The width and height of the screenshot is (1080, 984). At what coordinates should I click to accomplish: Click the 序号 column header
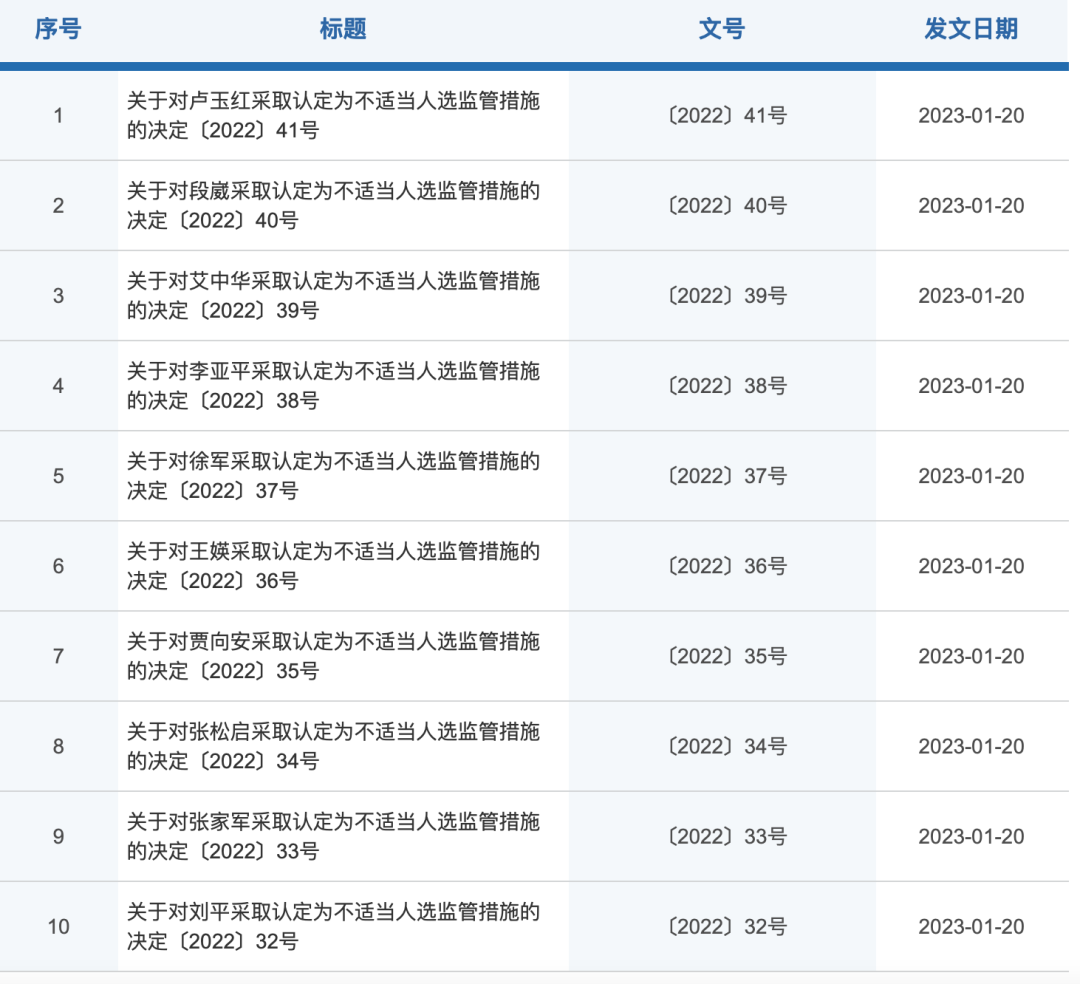tap(58, 30)
